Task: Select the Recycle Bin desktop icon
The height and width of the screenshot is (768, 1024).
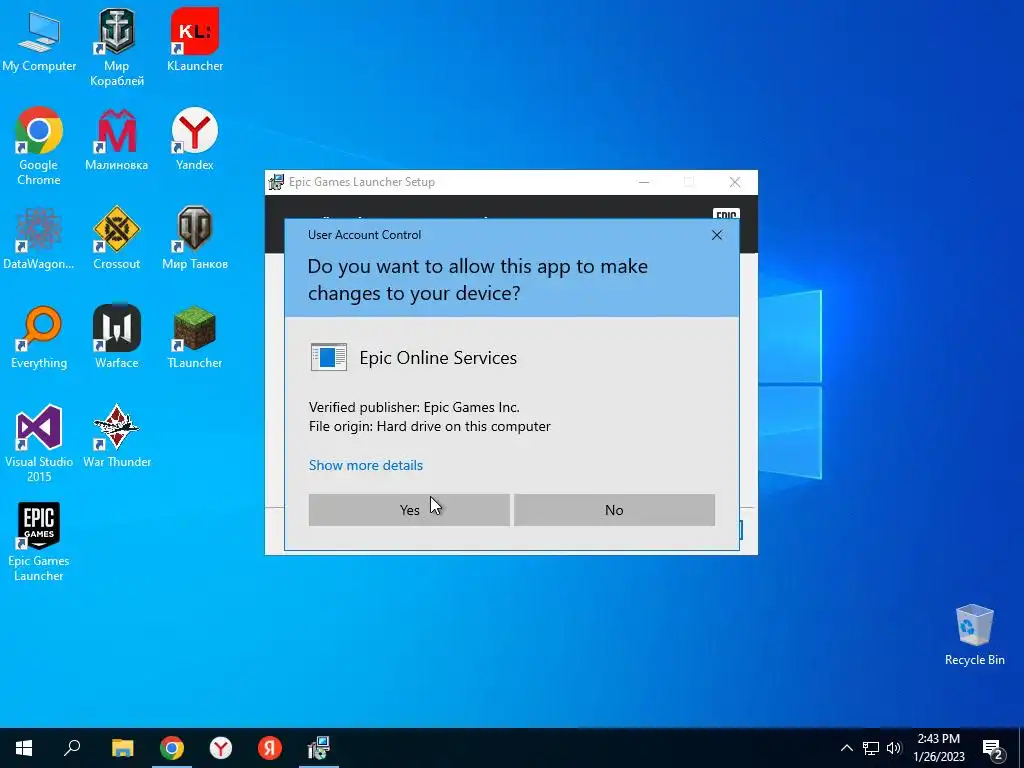Action: [x=974, y=634]
